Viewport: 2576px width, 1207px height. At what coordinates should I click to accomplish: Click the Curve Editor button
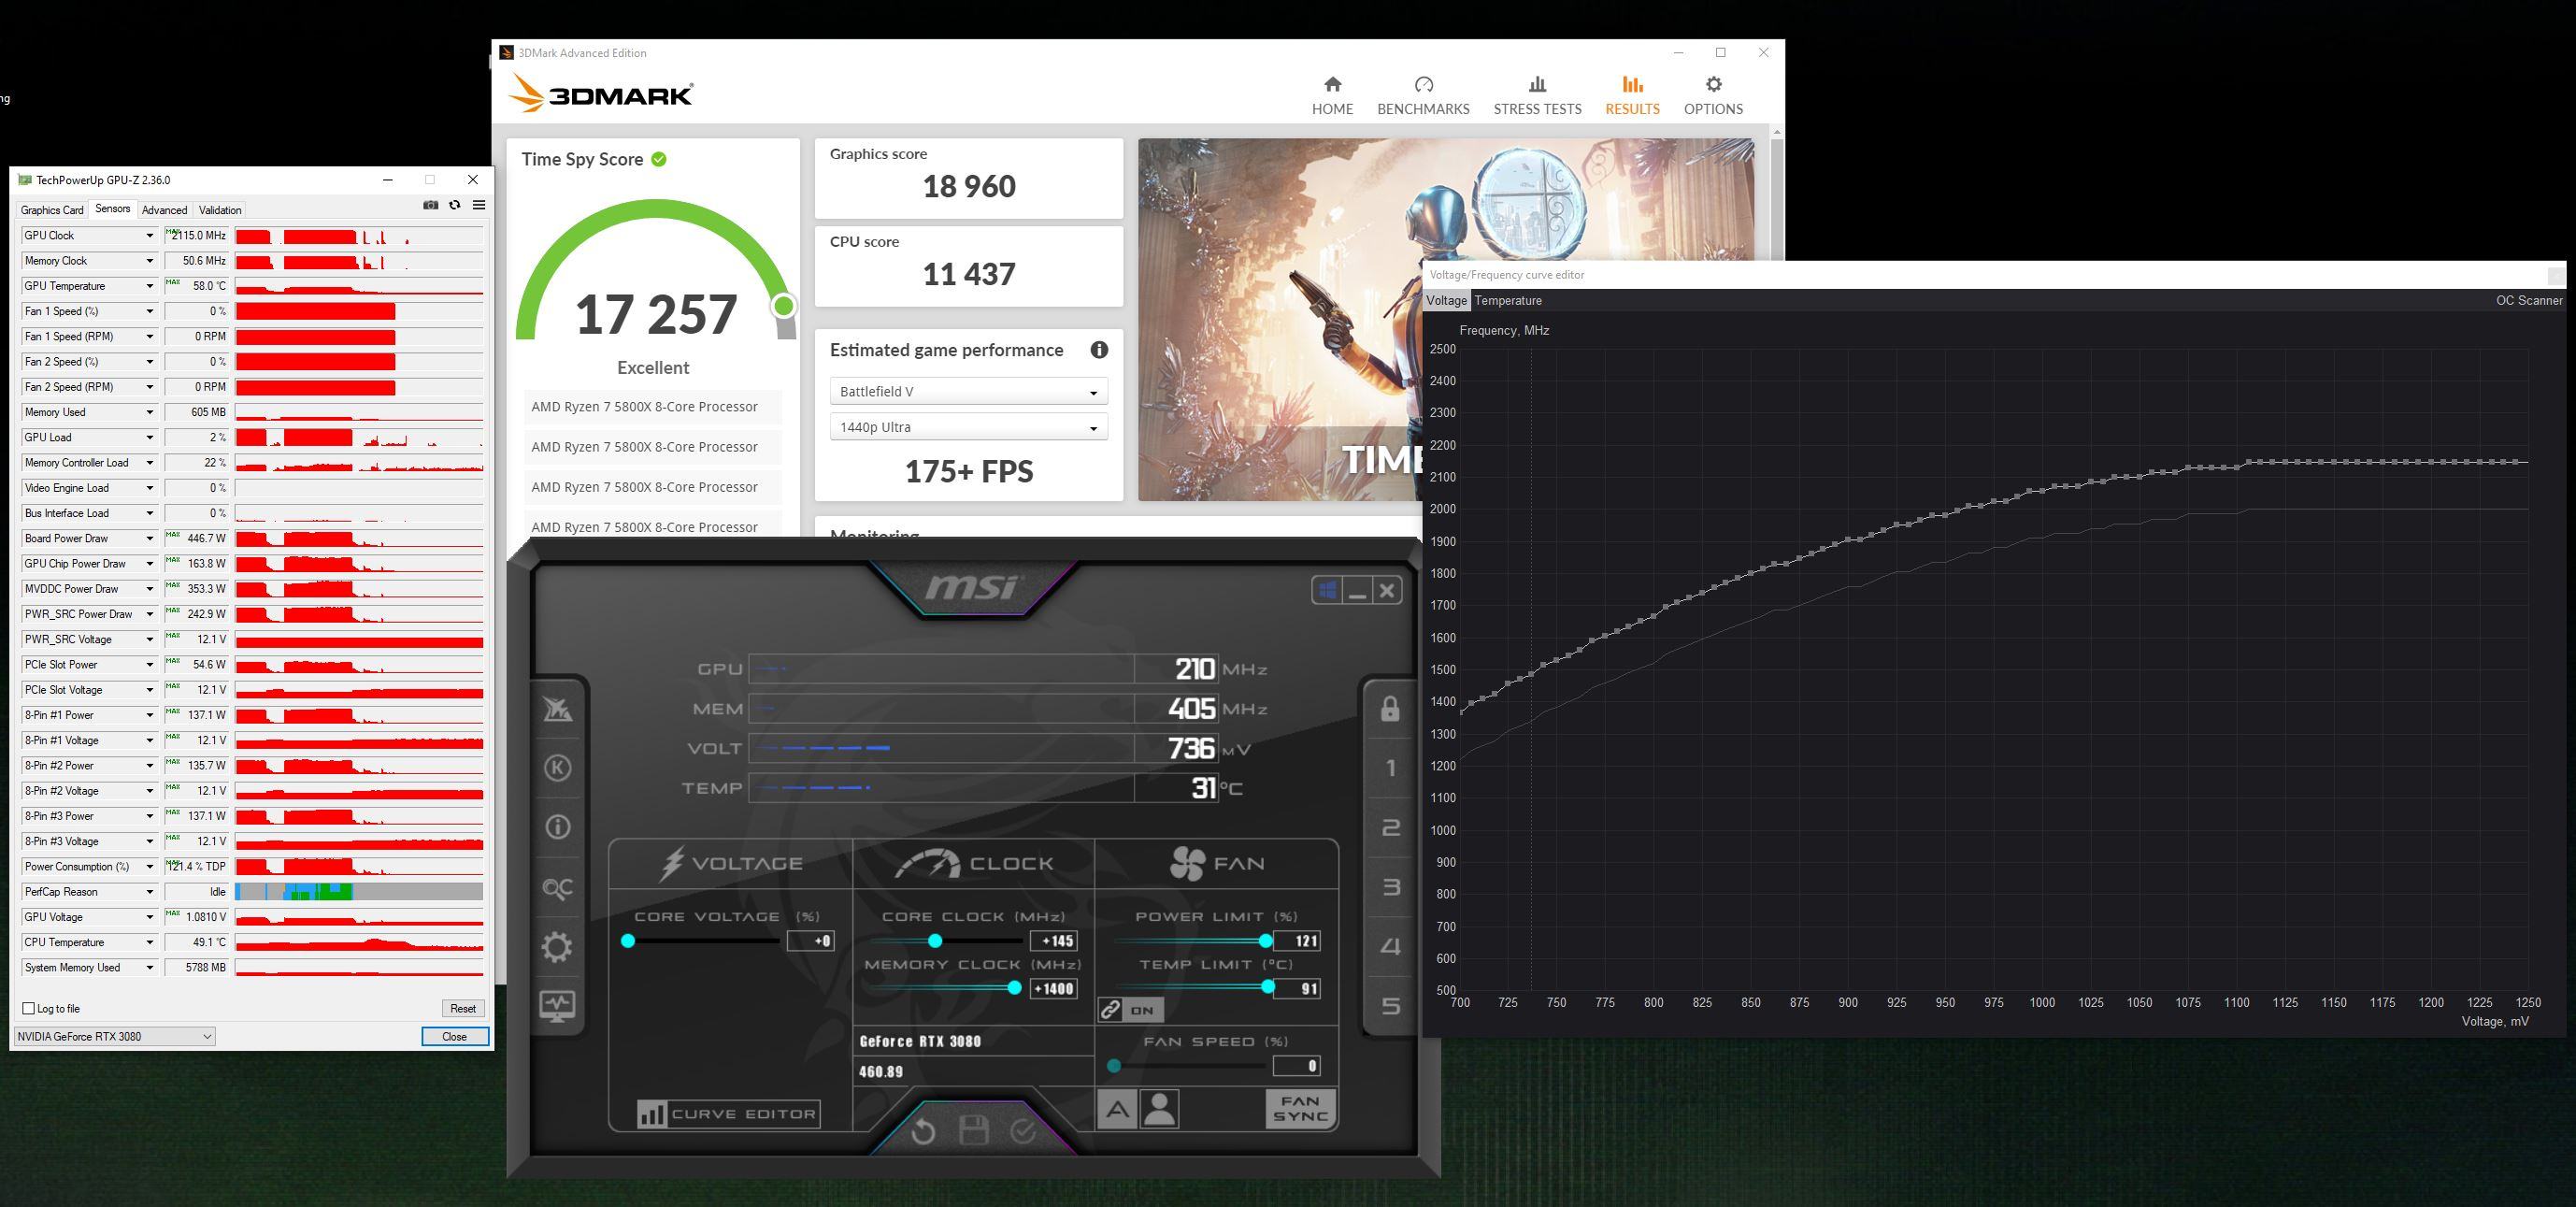(x=728, y=1114)
